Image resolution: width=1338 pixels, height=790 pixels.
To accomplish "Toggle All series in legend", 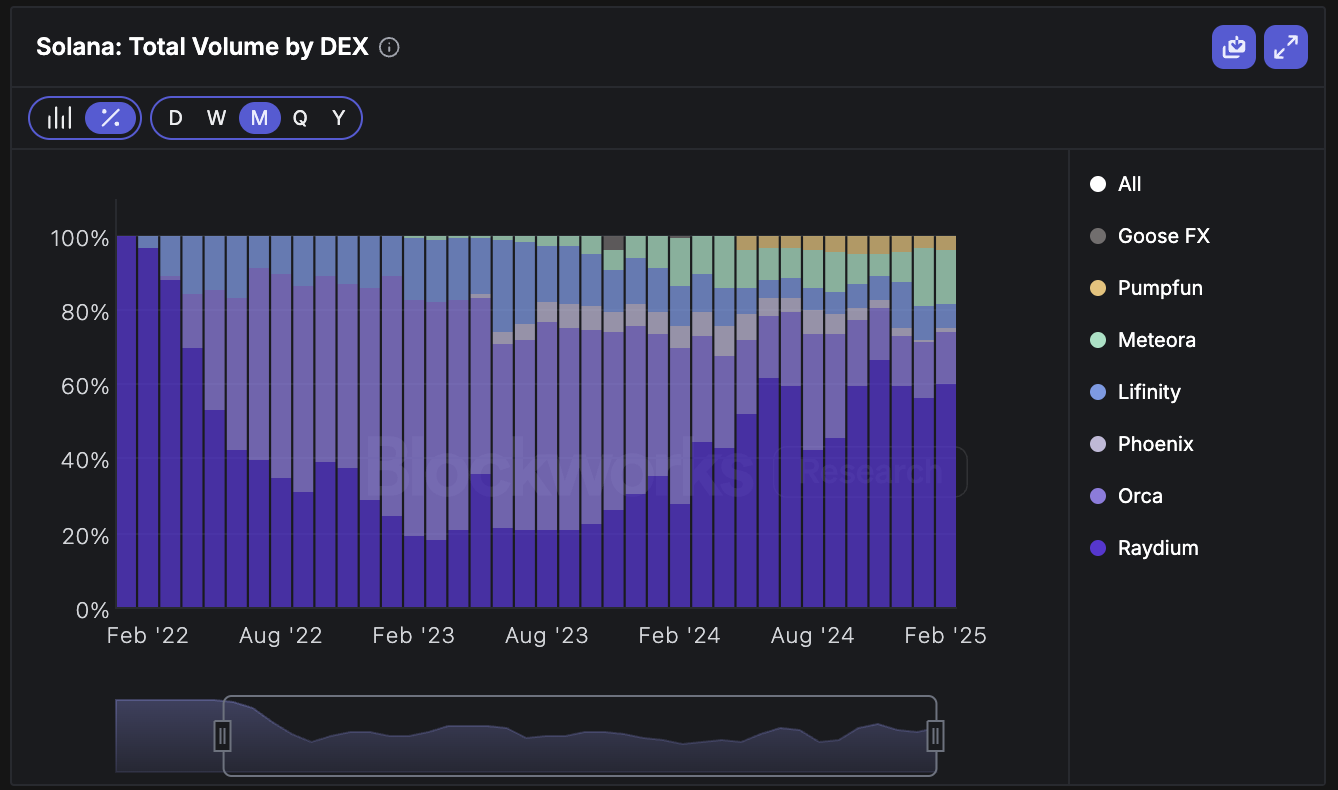I will (x=1128, y=184).
